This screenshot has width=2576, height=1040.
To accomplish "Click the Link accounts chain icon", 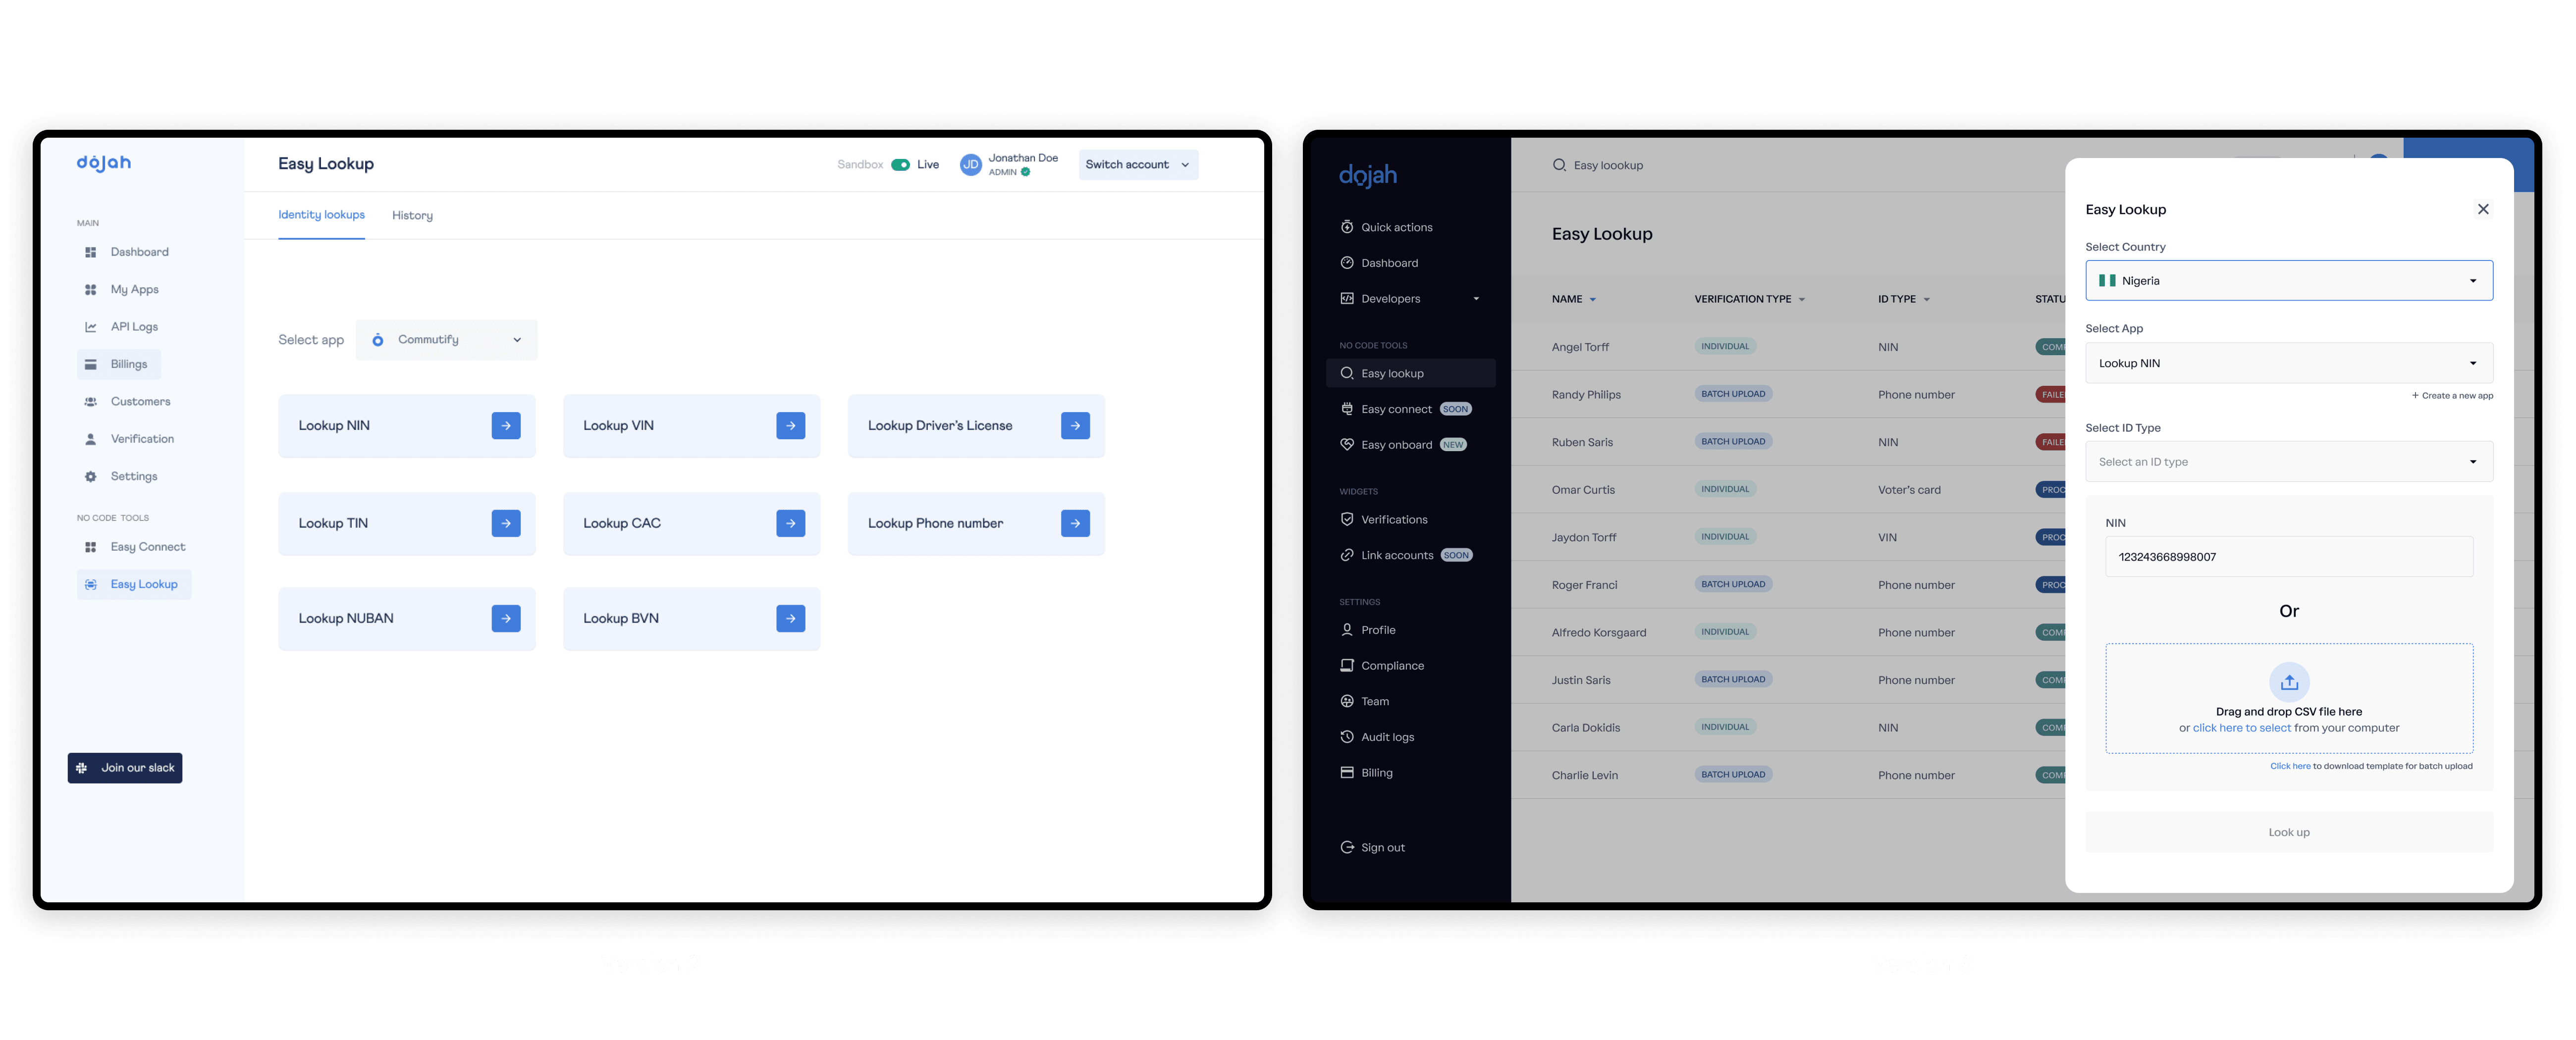I will (x=1347, y=555).
